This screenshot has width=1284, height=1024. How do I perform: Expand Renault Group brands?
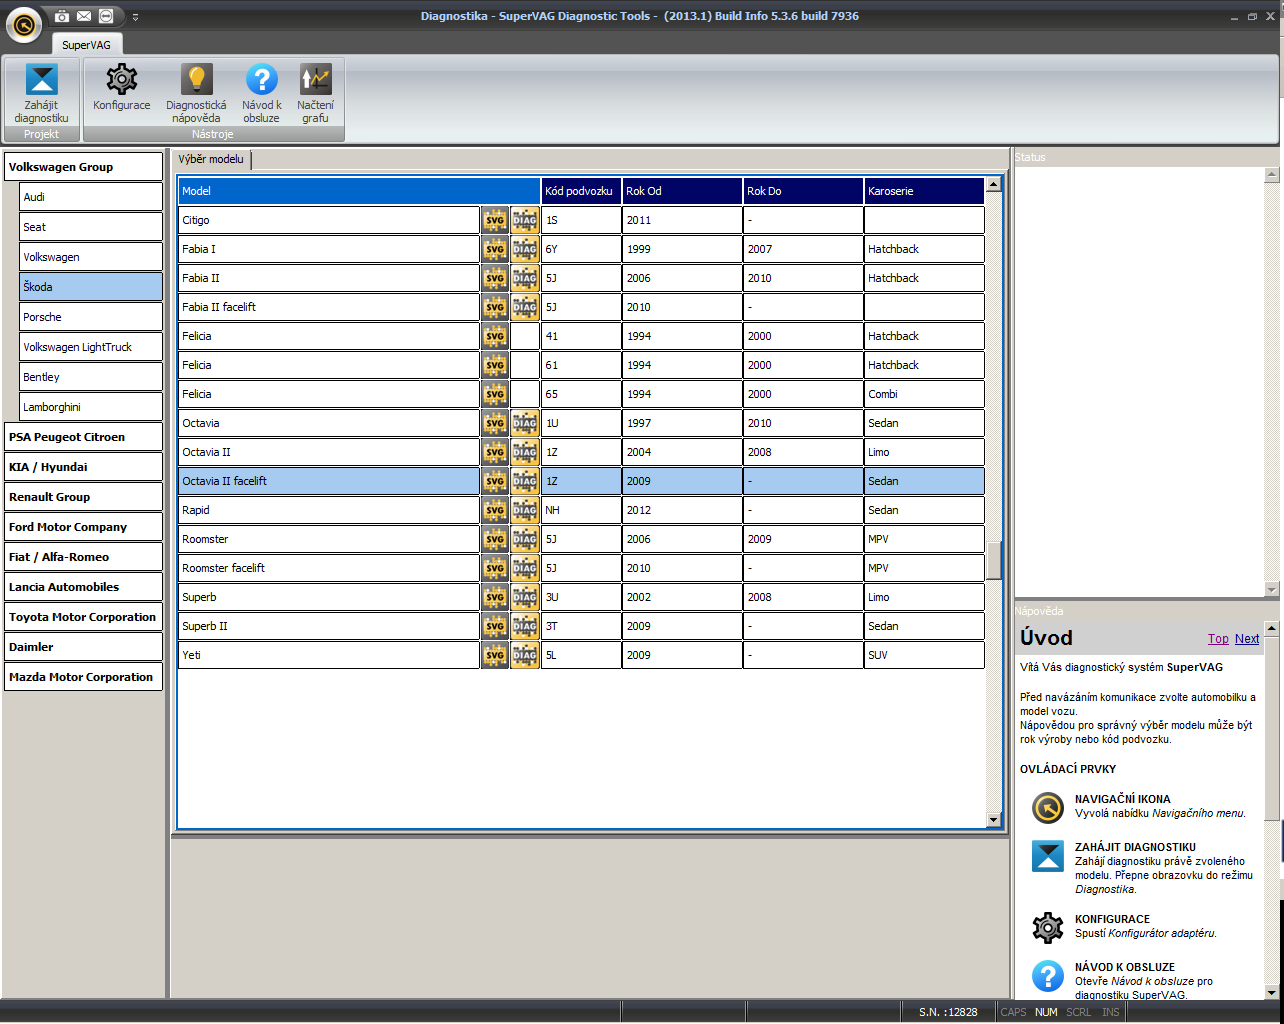tap(83, 497)
